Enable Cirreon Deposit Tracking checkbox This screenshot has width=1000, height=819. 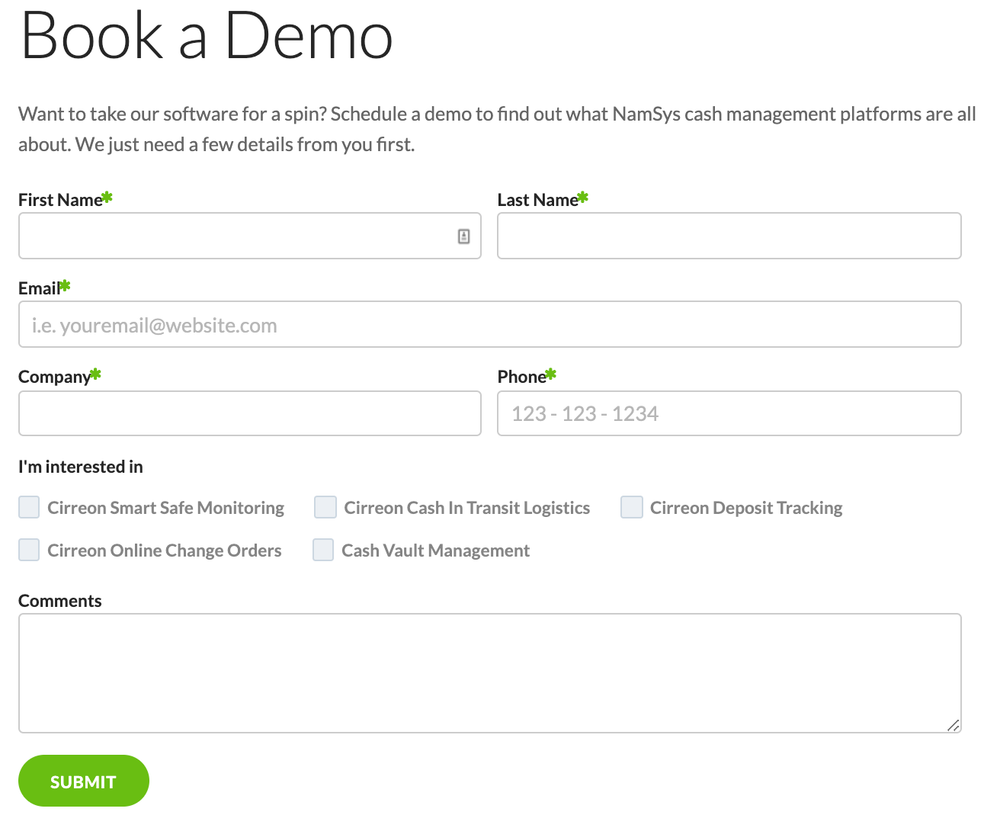631,508
